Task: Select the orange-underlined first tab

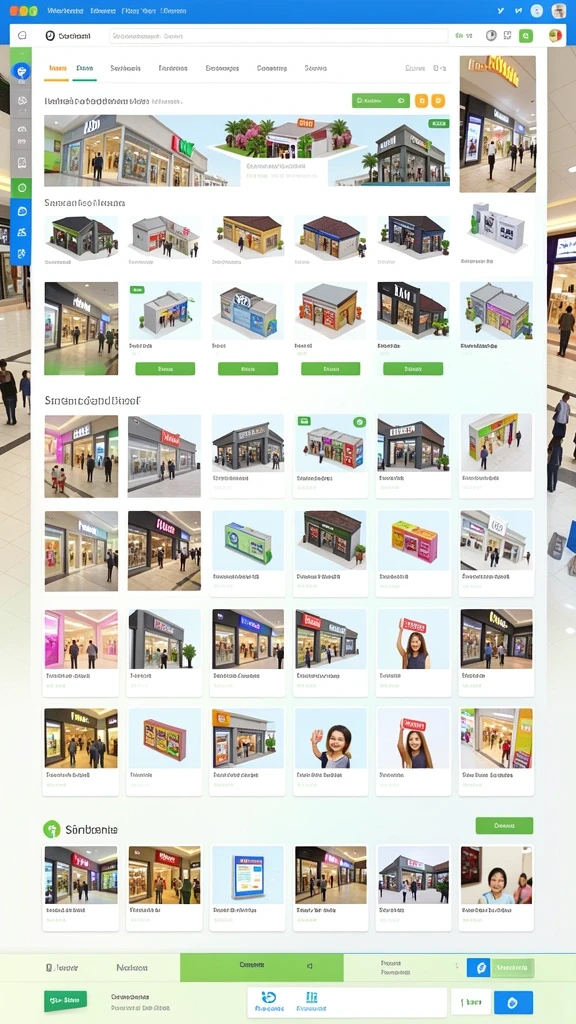Action: pyautogui.click(x=57, y=69)
